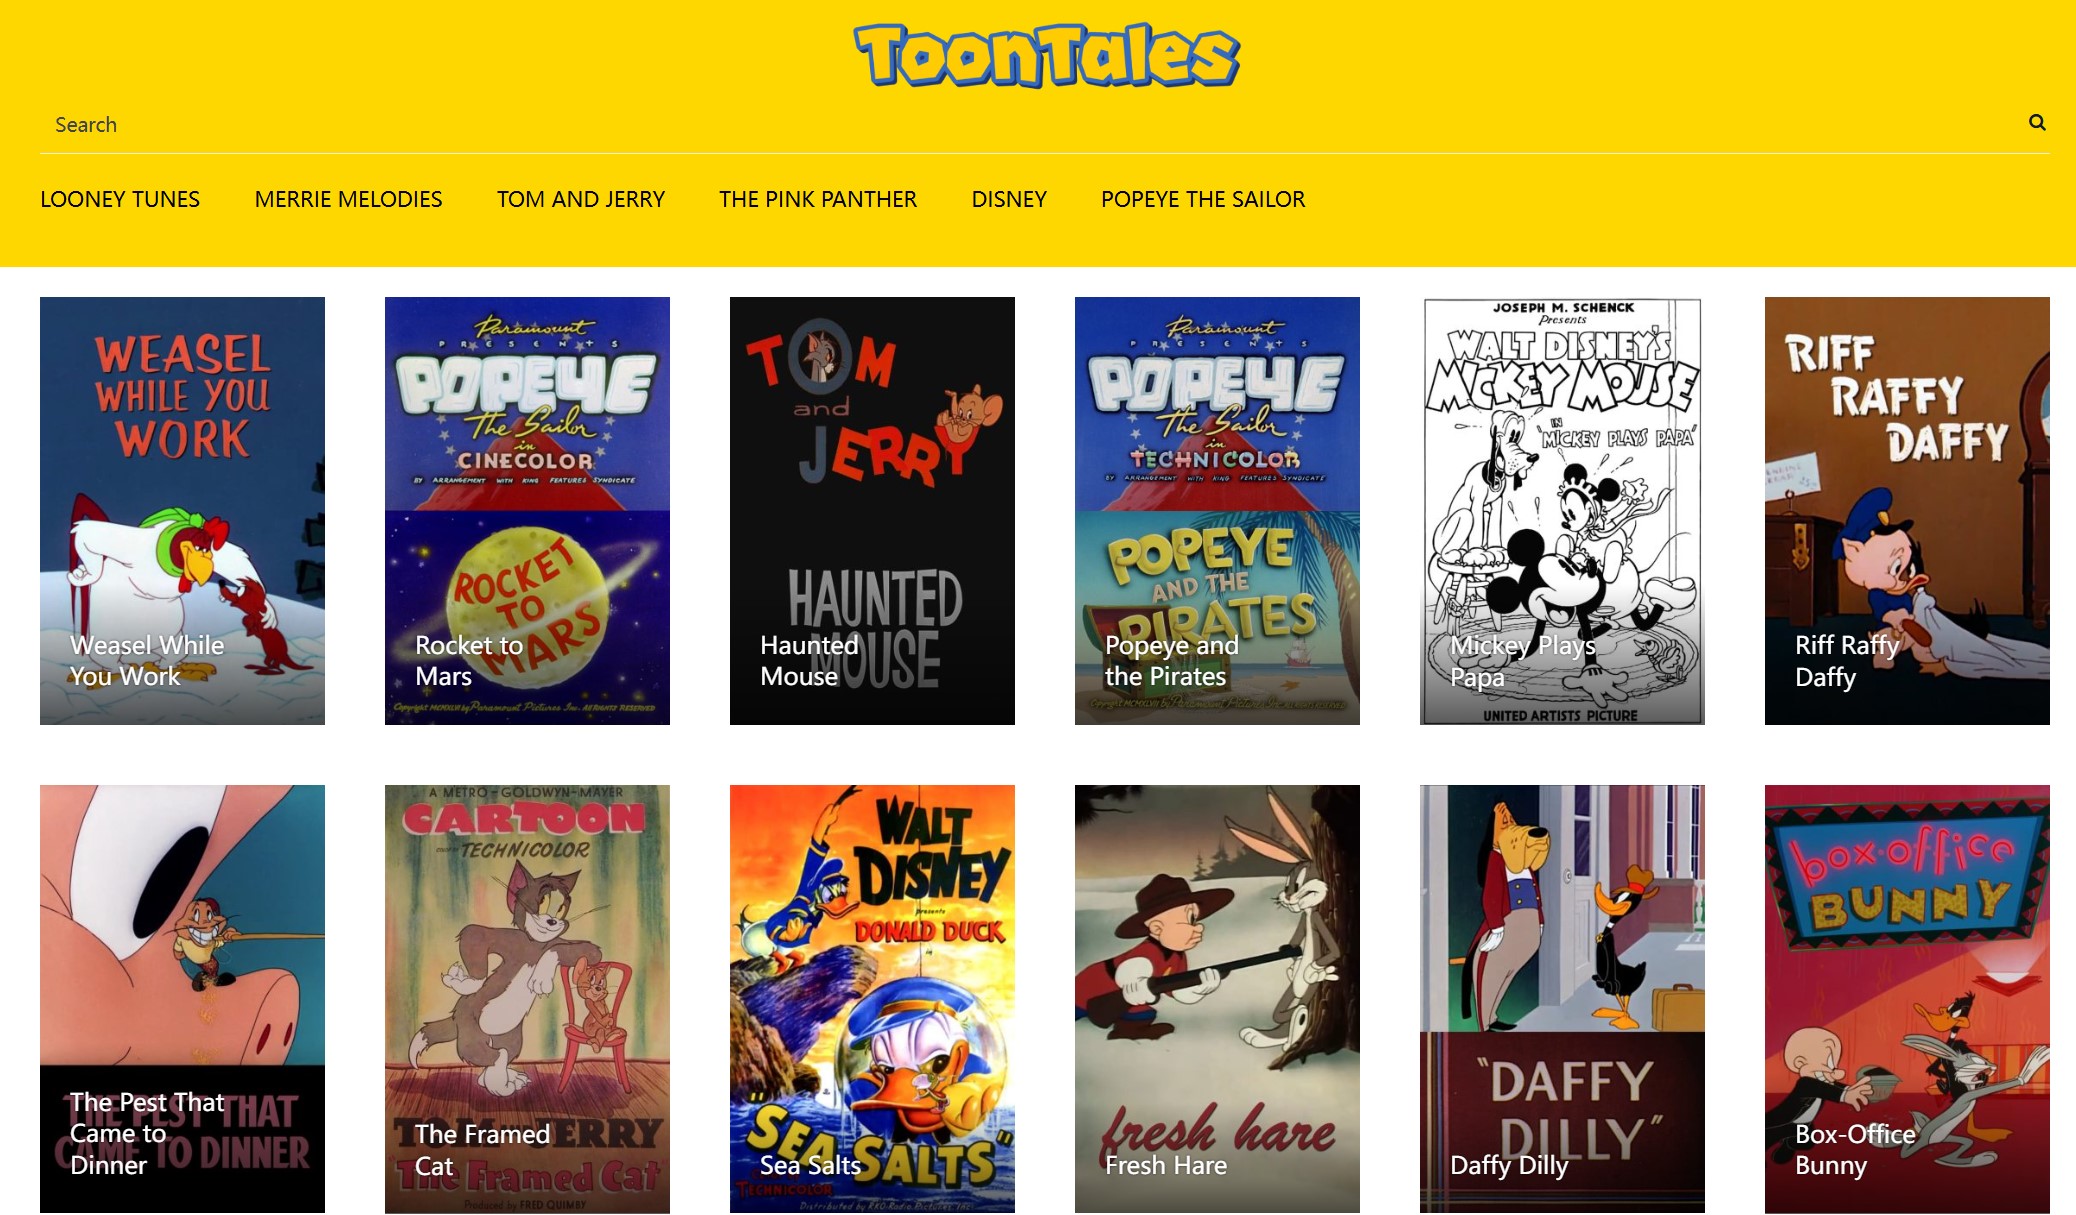Image resolution: width=2076 pixels, height=1215 pixels.
Task: Choose the Mickey Plays Papa poster
Action: 1562,511
